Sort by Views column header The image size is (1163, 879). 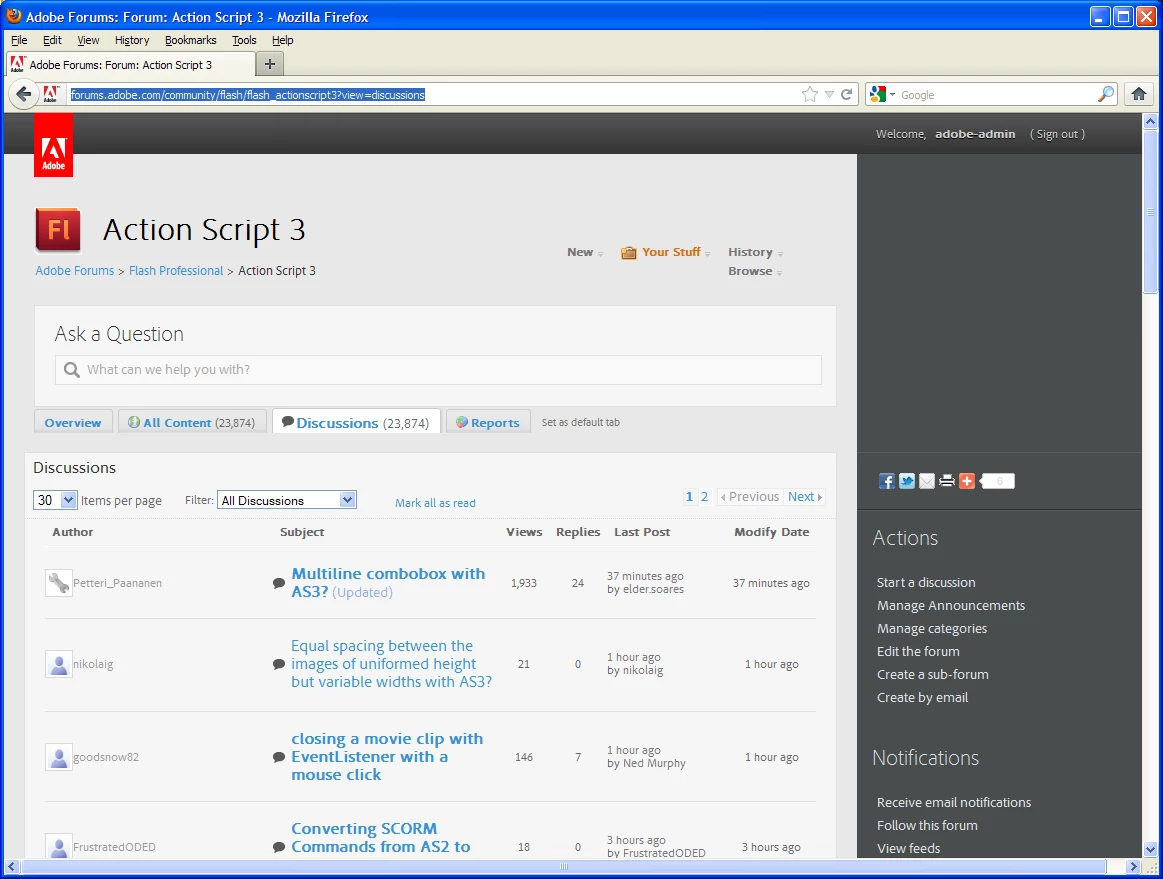(x=524, y=532)
